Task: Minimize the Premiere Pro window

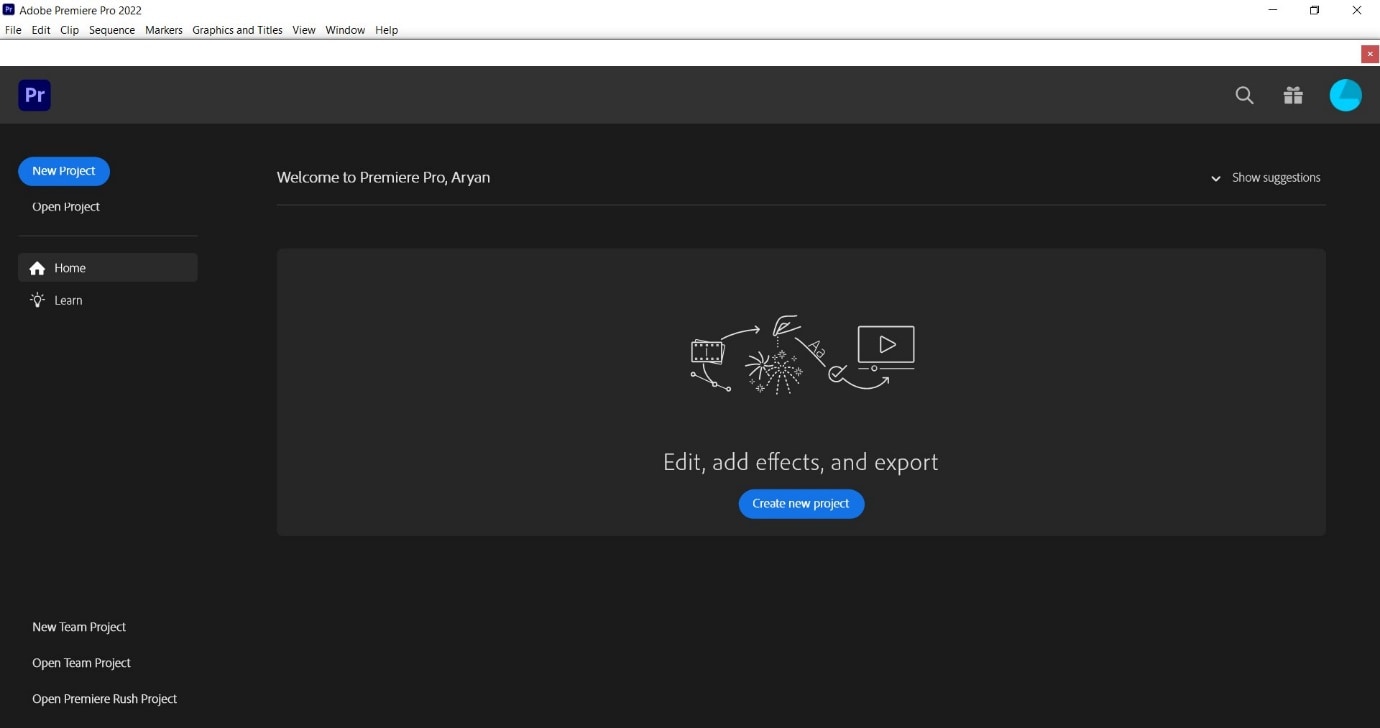Action: pos(1273,10)
